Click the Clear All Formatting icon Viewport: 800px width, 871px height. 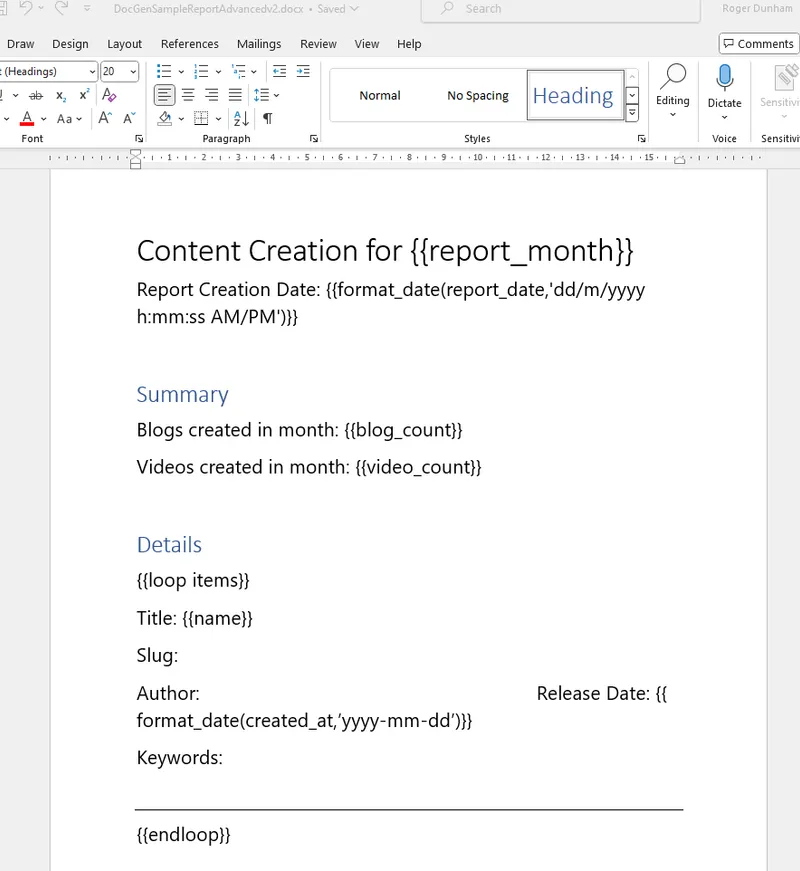[110, 95]
